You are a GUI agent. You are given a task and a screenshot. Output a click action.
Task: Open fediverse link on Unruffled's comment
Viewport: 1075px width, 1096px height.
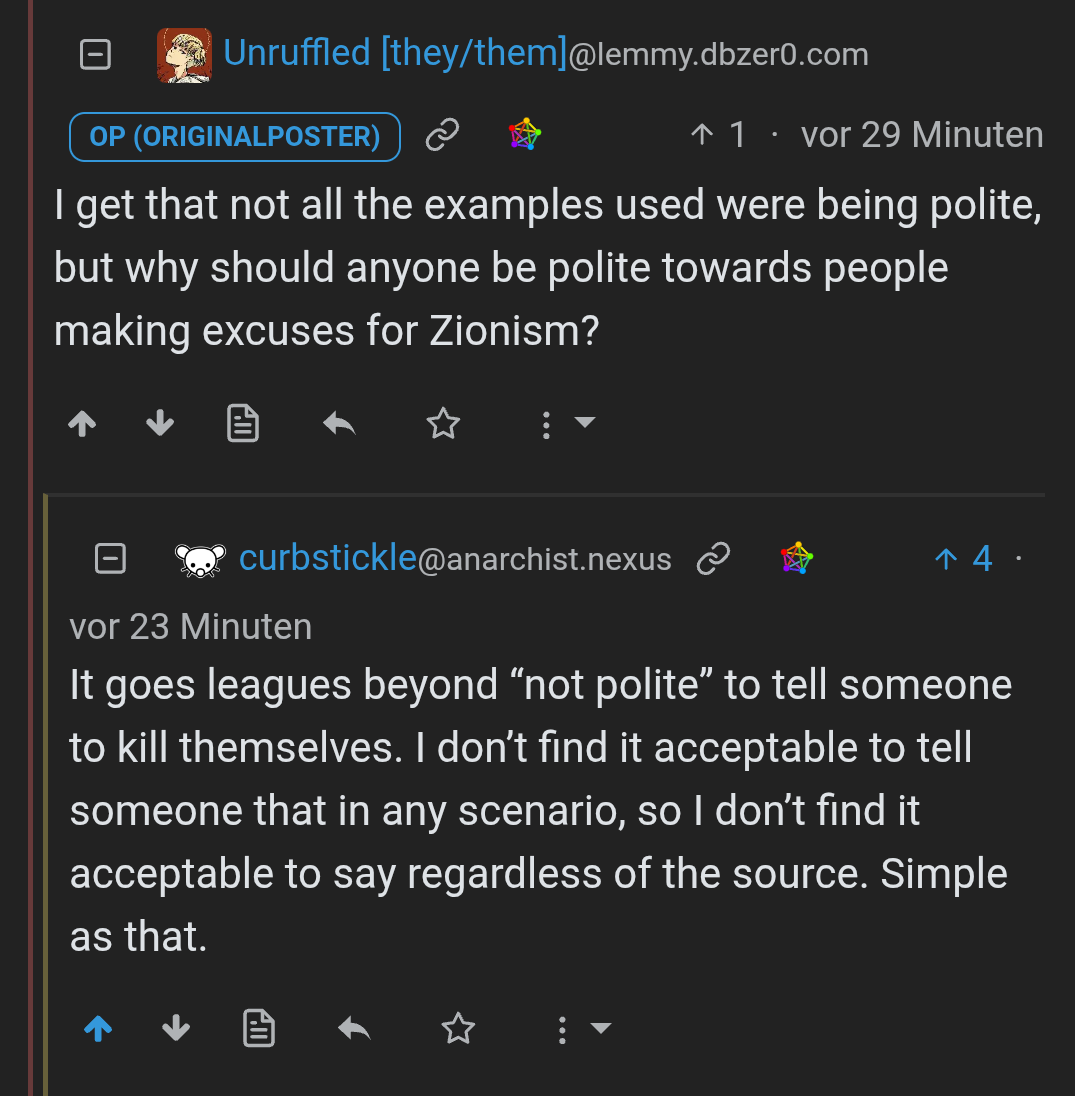[524, 135]
